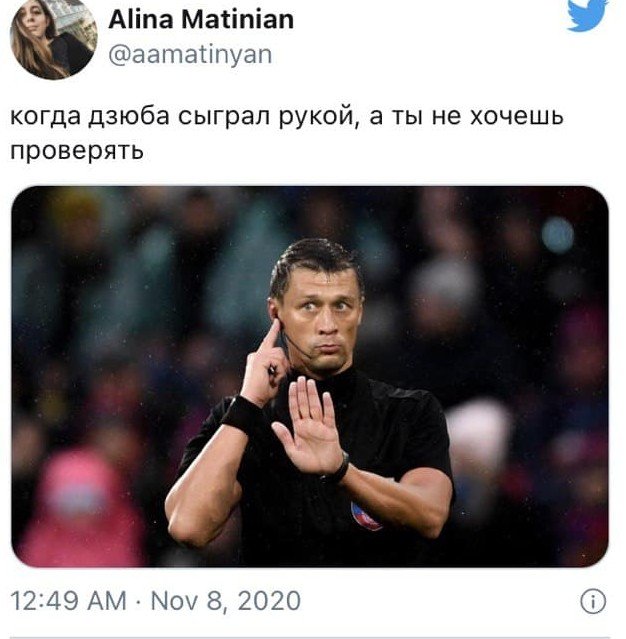Click the word проверять in the tweet
This screenshot has height=639, width=626.
(x=77, y=150)
